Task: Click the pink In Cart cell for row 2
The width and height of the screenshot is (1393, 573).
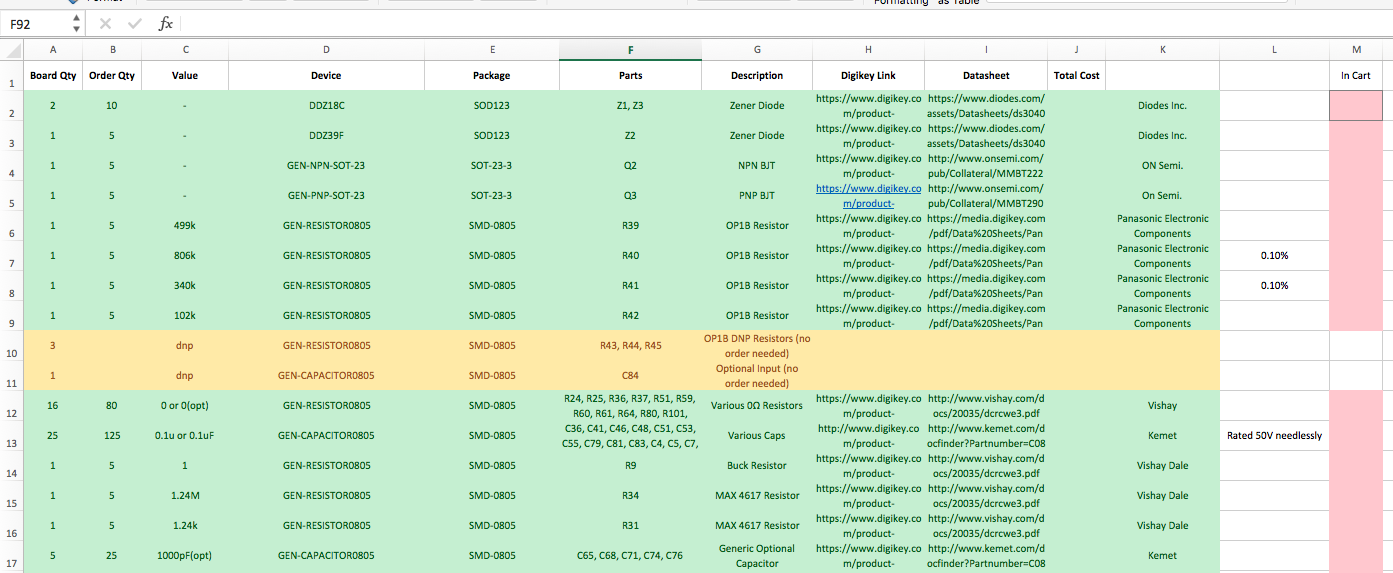Action: pos(1356,106)
